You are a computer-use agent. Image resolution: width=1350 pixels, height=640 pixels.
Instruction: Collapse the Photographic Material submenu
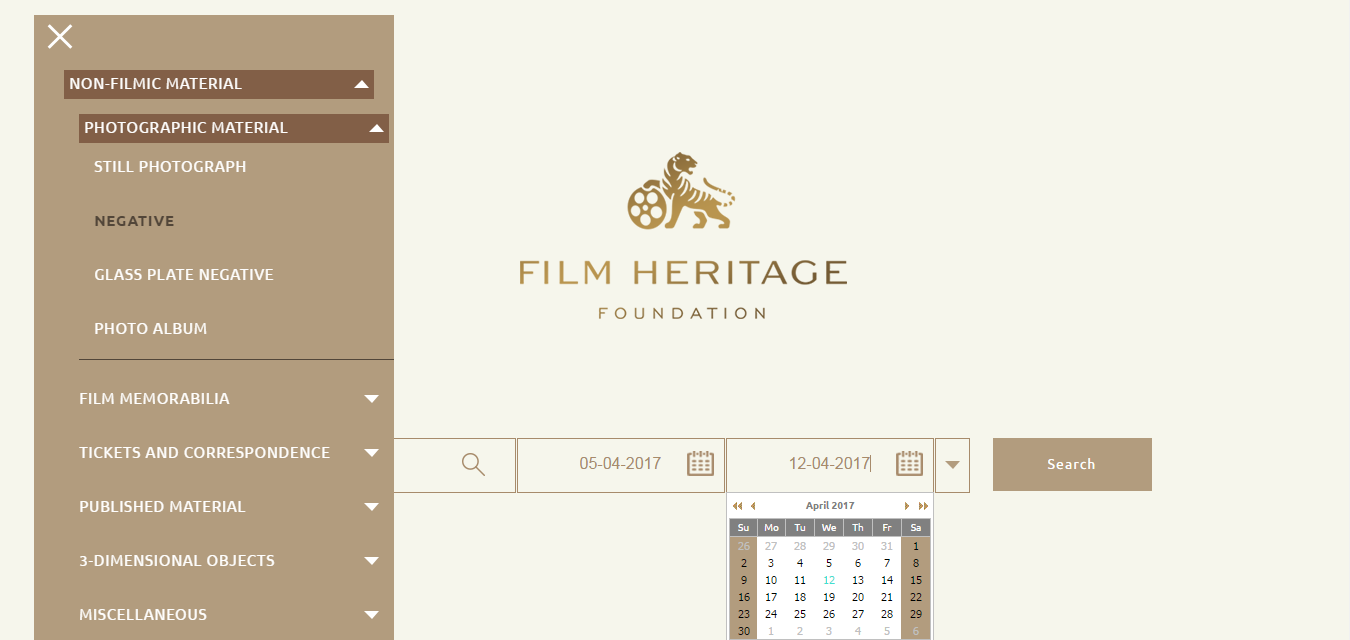click(x=377, y=128)
